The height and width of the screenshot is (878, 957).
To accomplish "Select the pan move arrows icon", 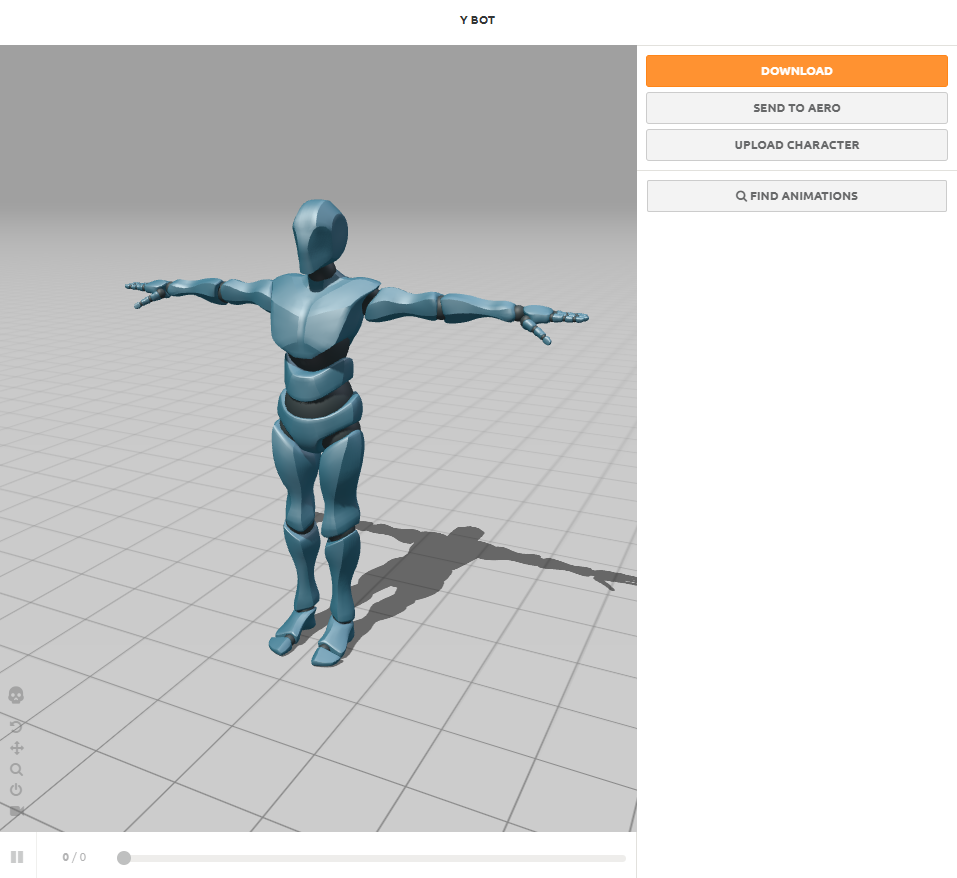I will click(16, 748).
